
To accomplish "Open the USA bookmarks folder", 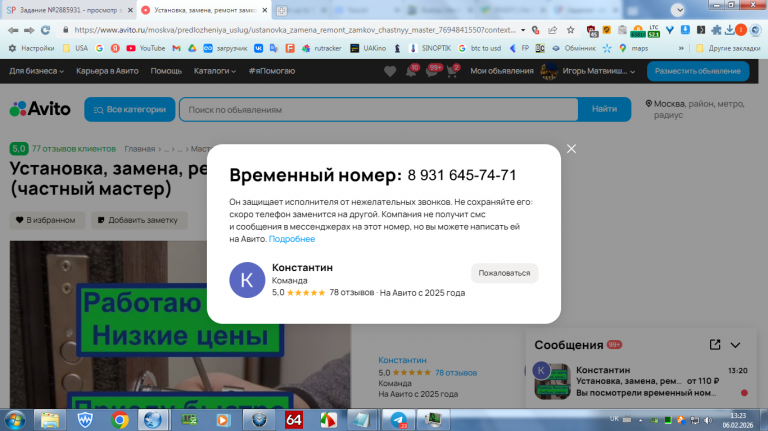I will (75, 48).
